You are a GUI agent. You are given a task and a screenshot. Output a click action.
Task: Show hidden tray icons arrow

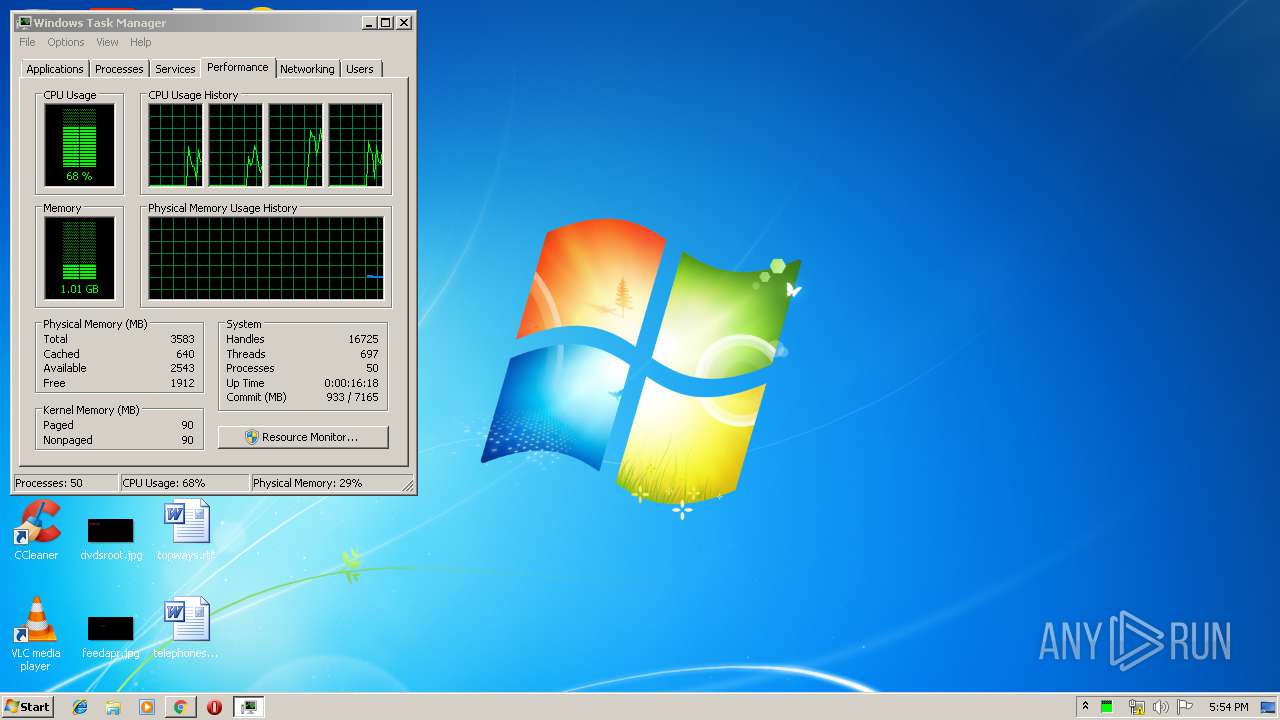click(x=1085, y=707)
